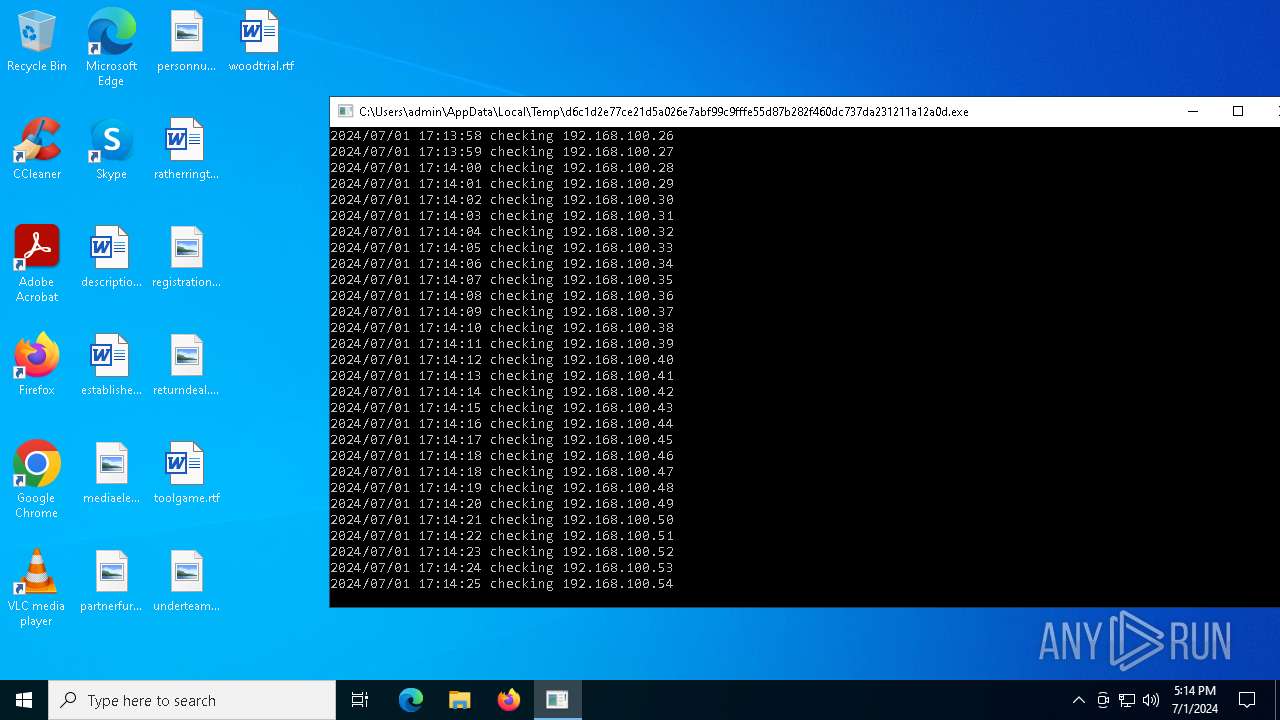
Task: Minimize the console window
Action: coord(1192,112)
